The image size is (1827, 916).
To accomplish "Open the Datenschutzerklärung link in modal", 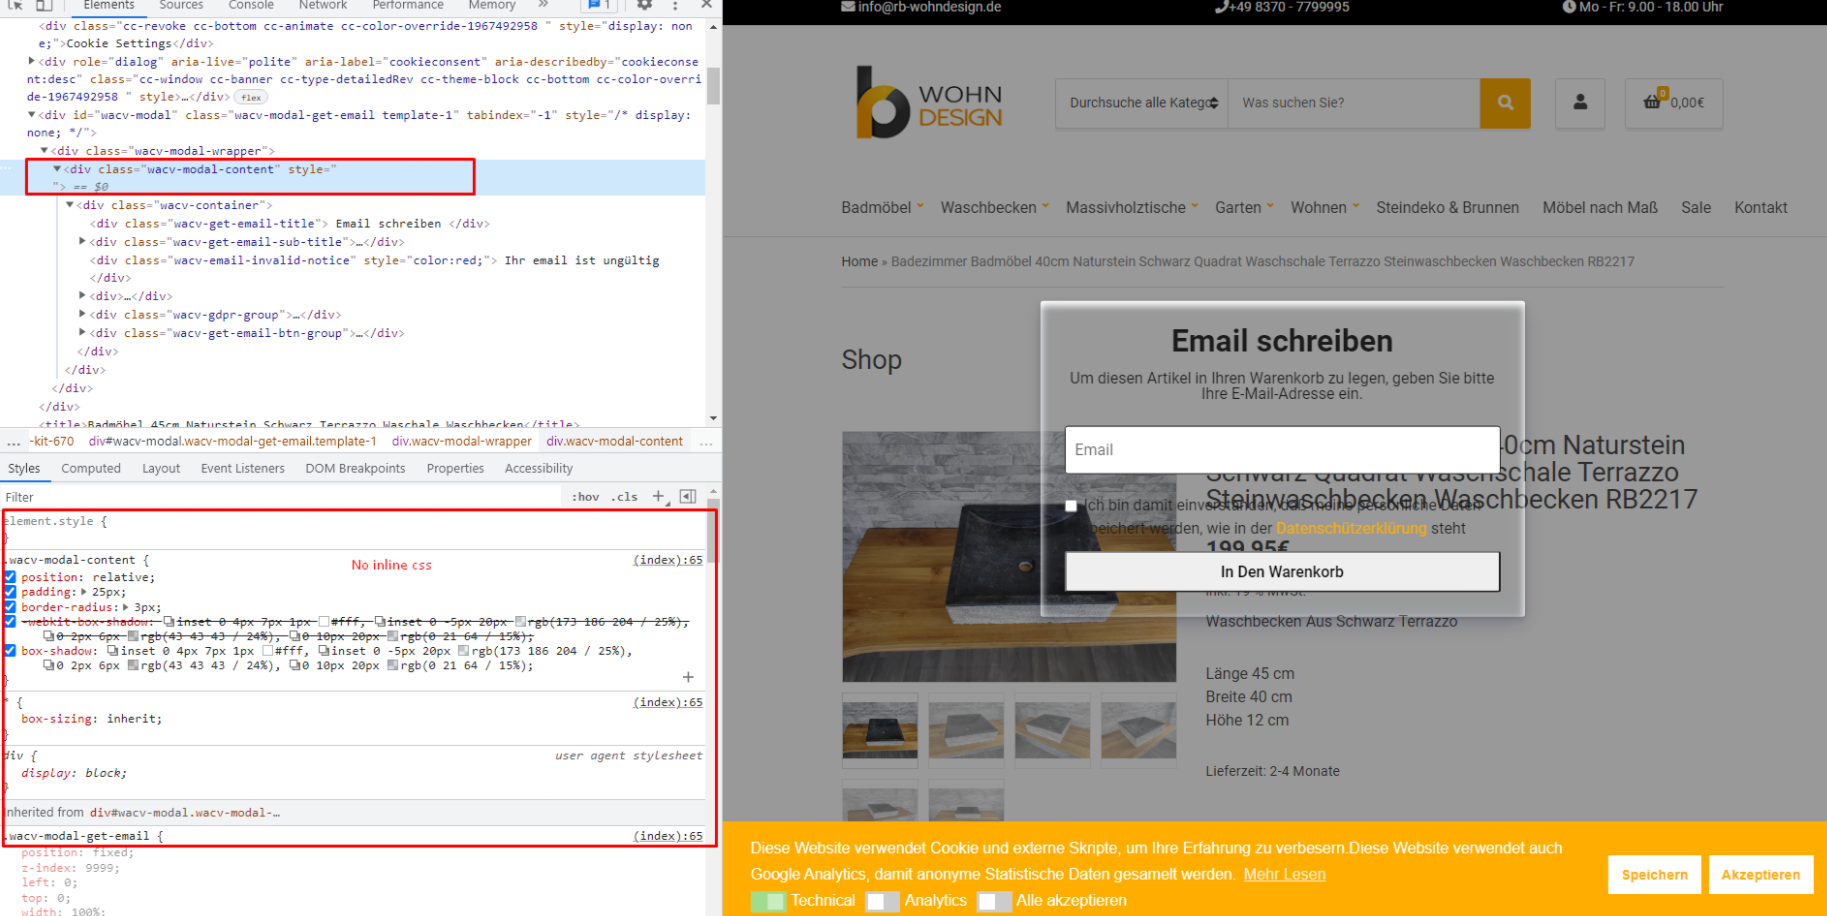I will tap(1351, 528).
